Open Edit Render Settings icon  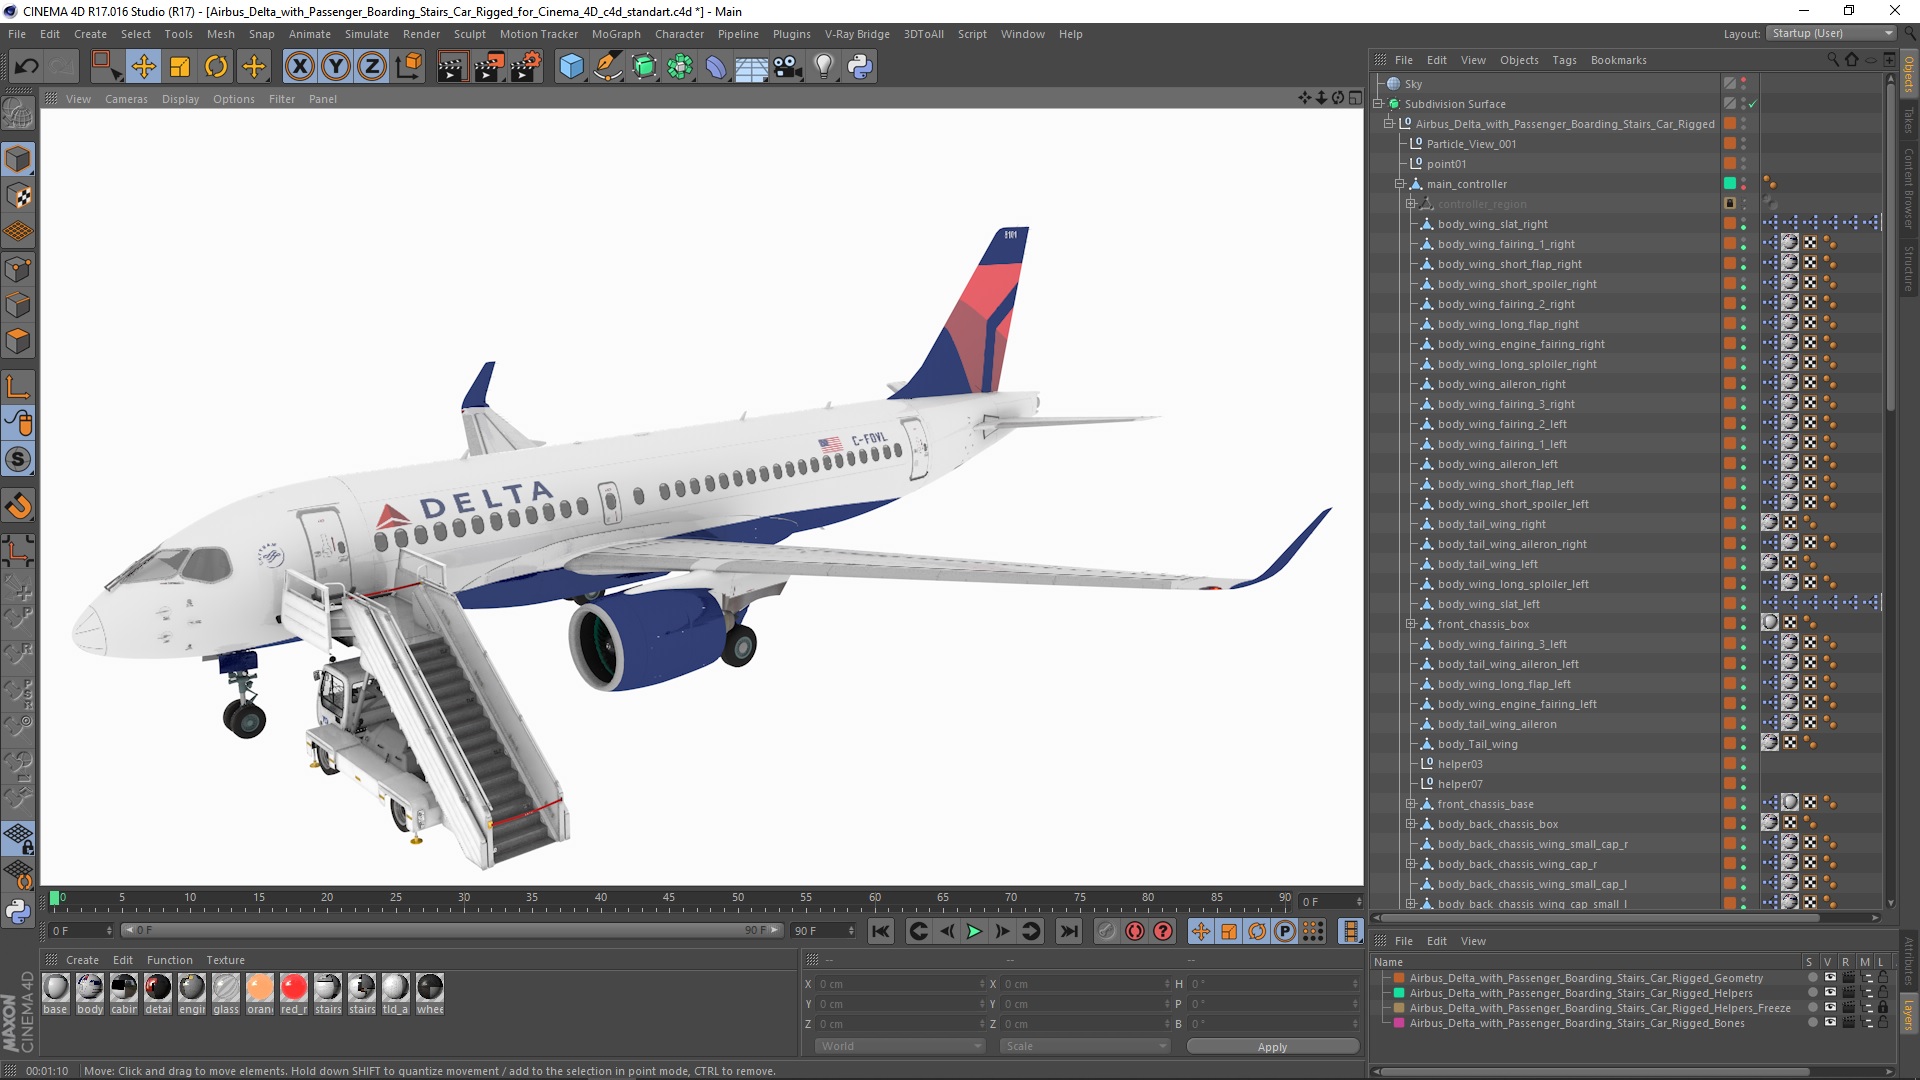click(x=526, y=67)
